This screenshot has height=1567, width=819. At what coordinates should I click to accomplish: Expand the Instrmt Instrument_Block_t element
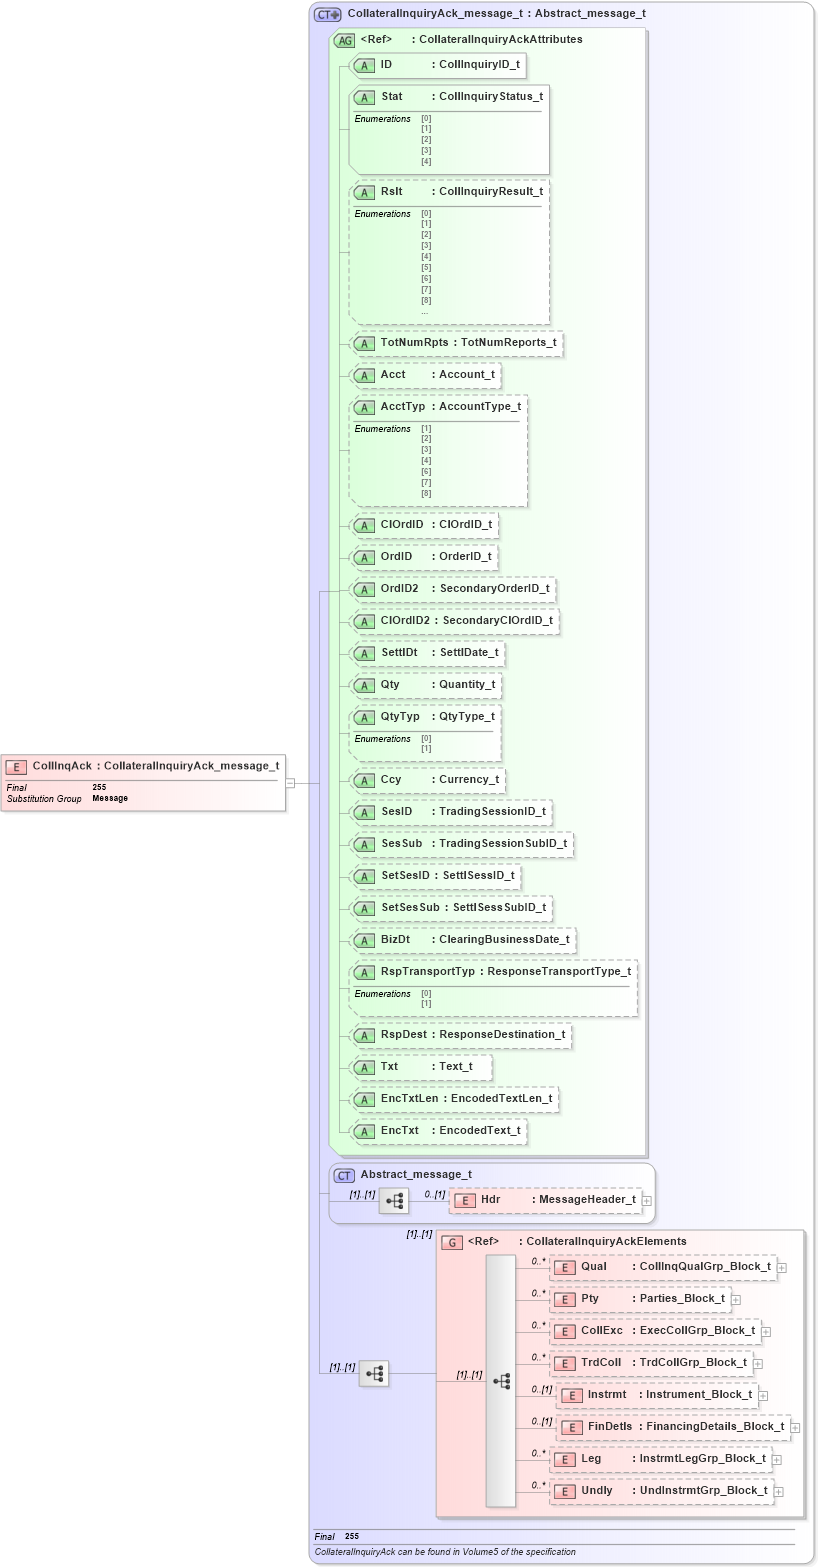[761, 1395]
